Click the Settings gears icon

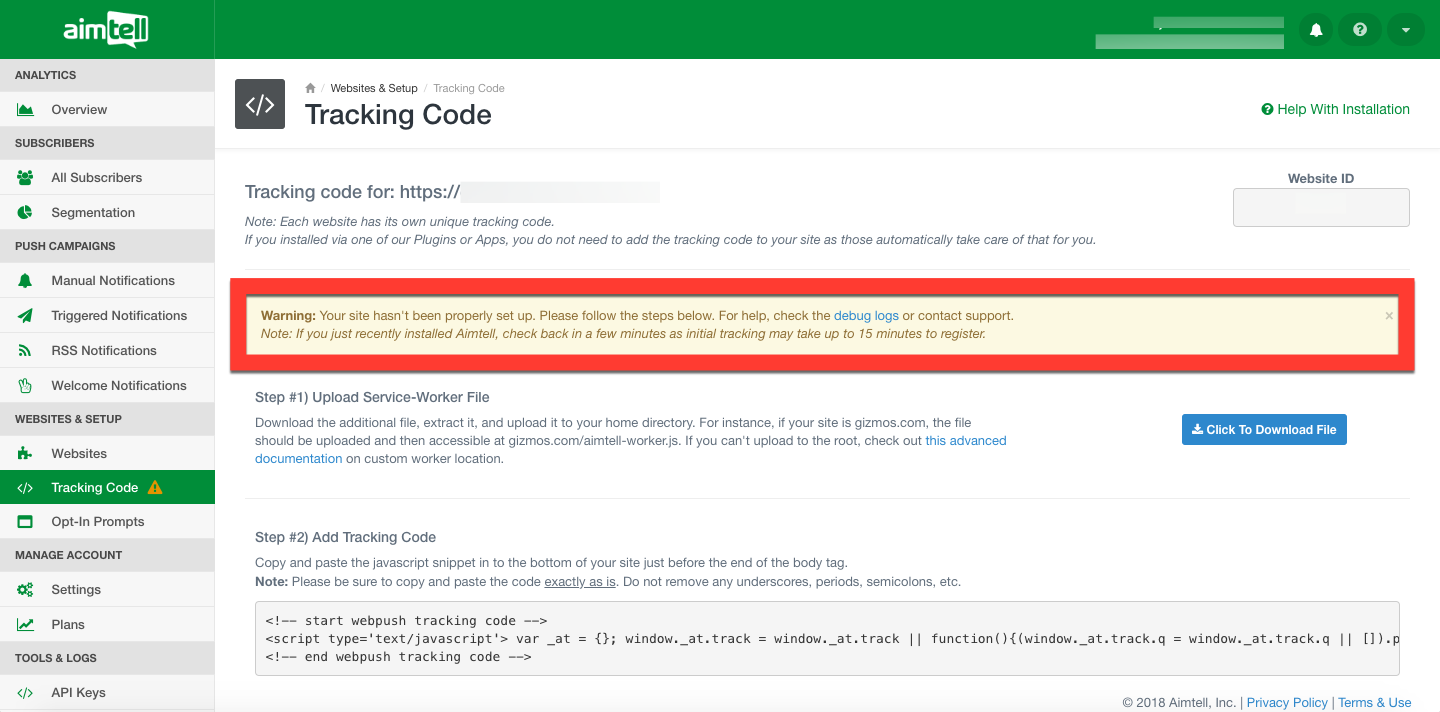point(26,590)
